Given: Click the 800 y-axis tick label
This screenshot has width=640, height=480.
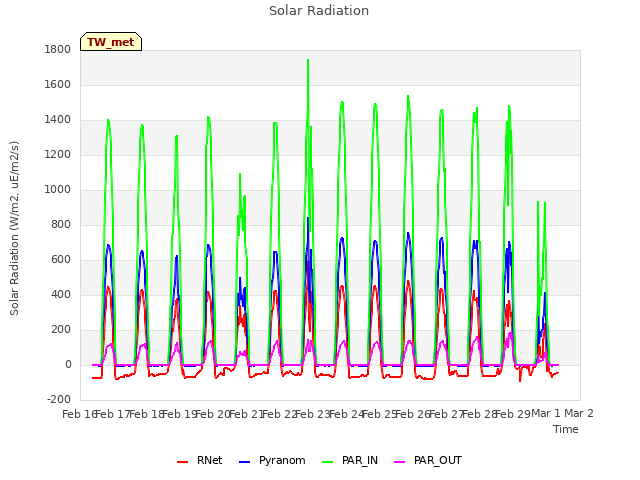Looking at the screenshot, I should [x=61, y=224].
